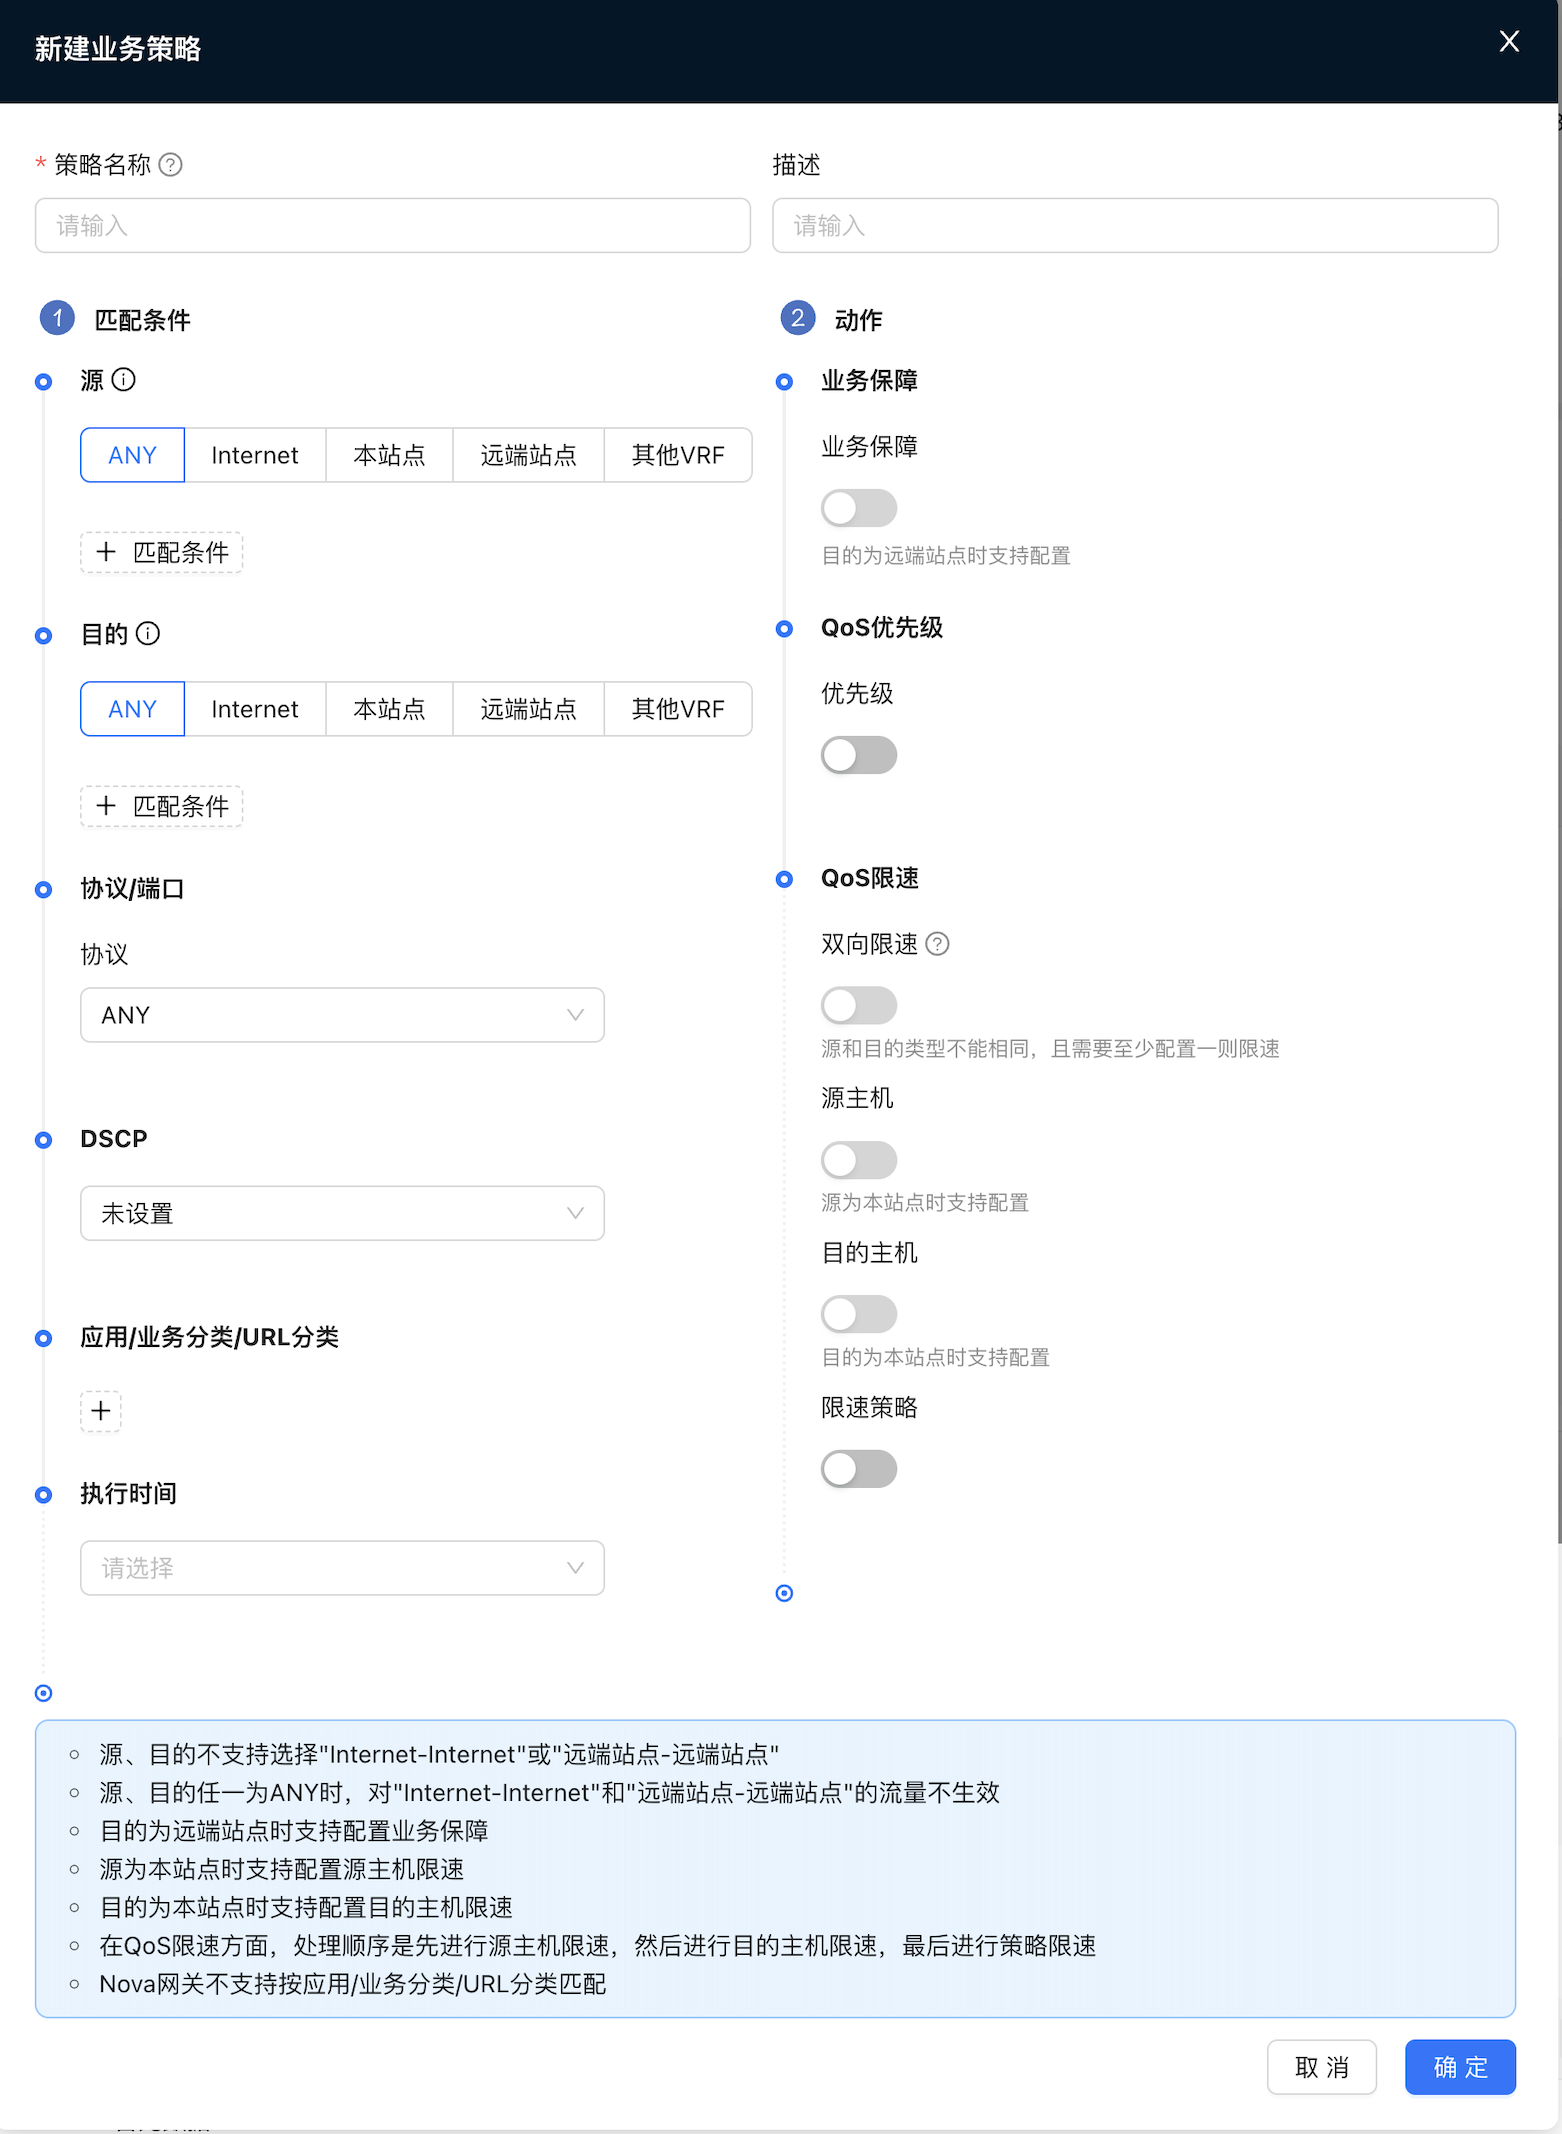Select 远端站点 under 源
1562x2134 pixels.
528,455
